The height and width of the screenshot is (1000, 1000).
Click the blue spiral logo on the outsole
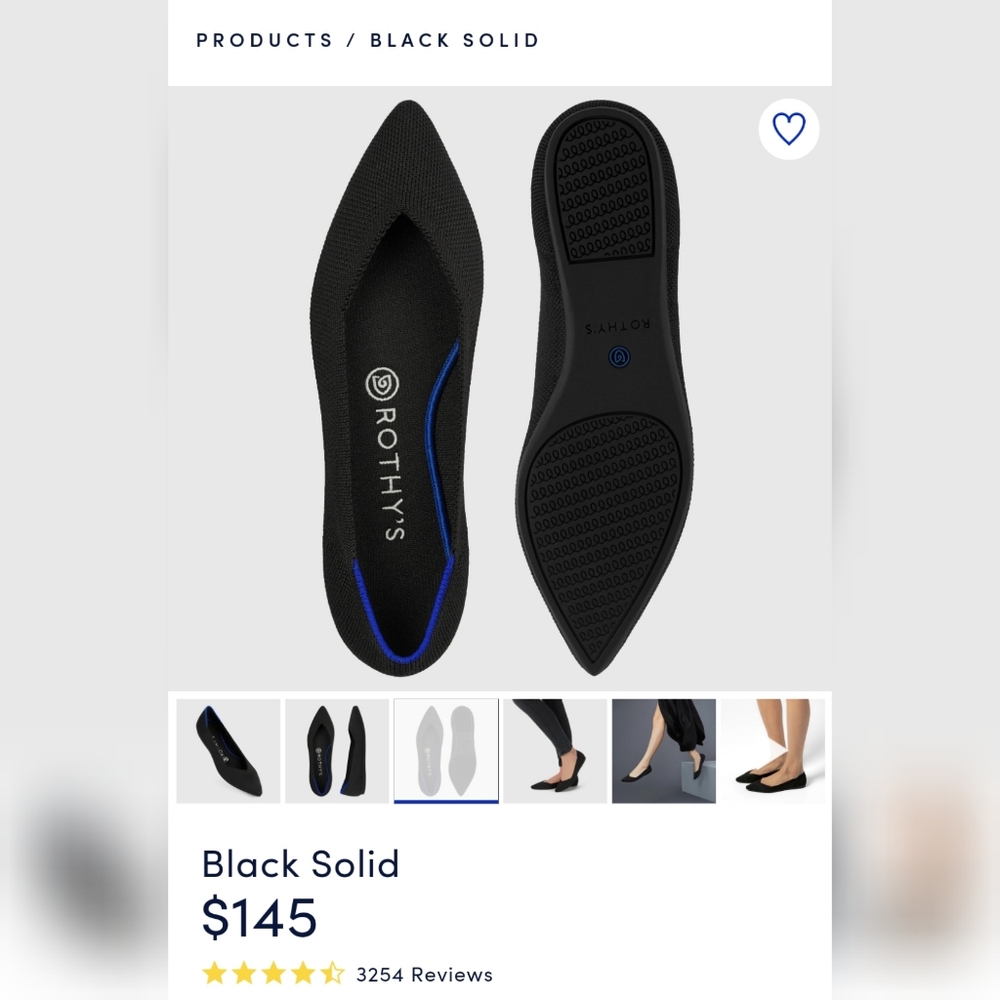(619, 357)
